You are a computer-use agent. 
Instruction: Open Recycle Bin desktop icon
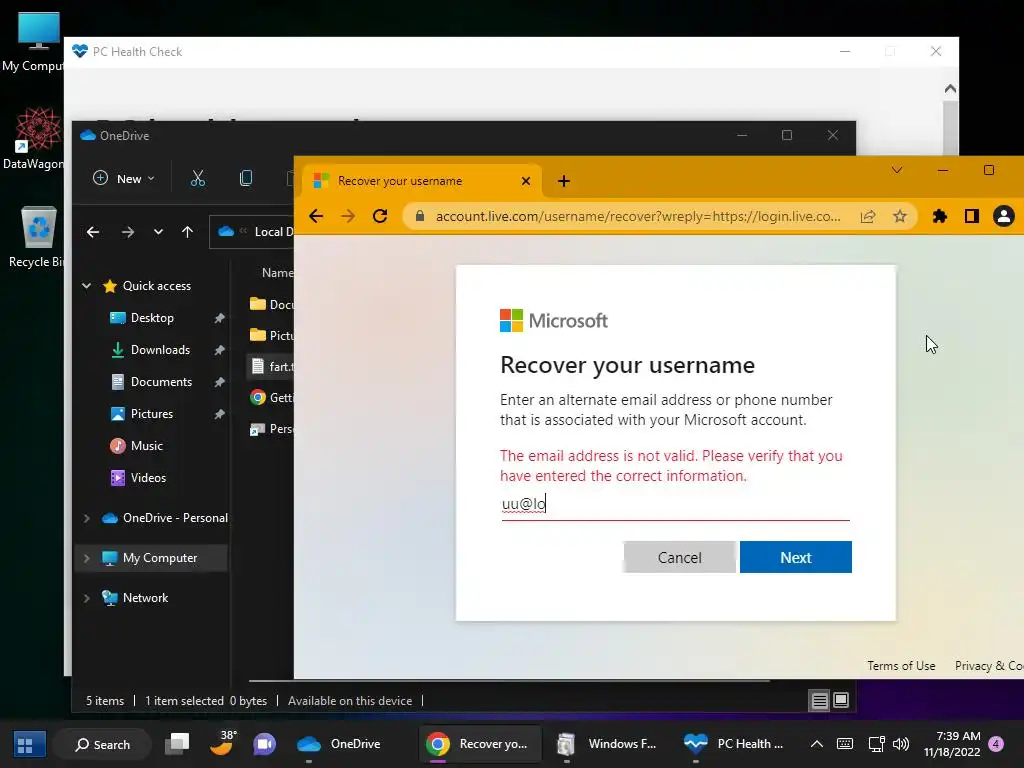(x=36, y=237)
